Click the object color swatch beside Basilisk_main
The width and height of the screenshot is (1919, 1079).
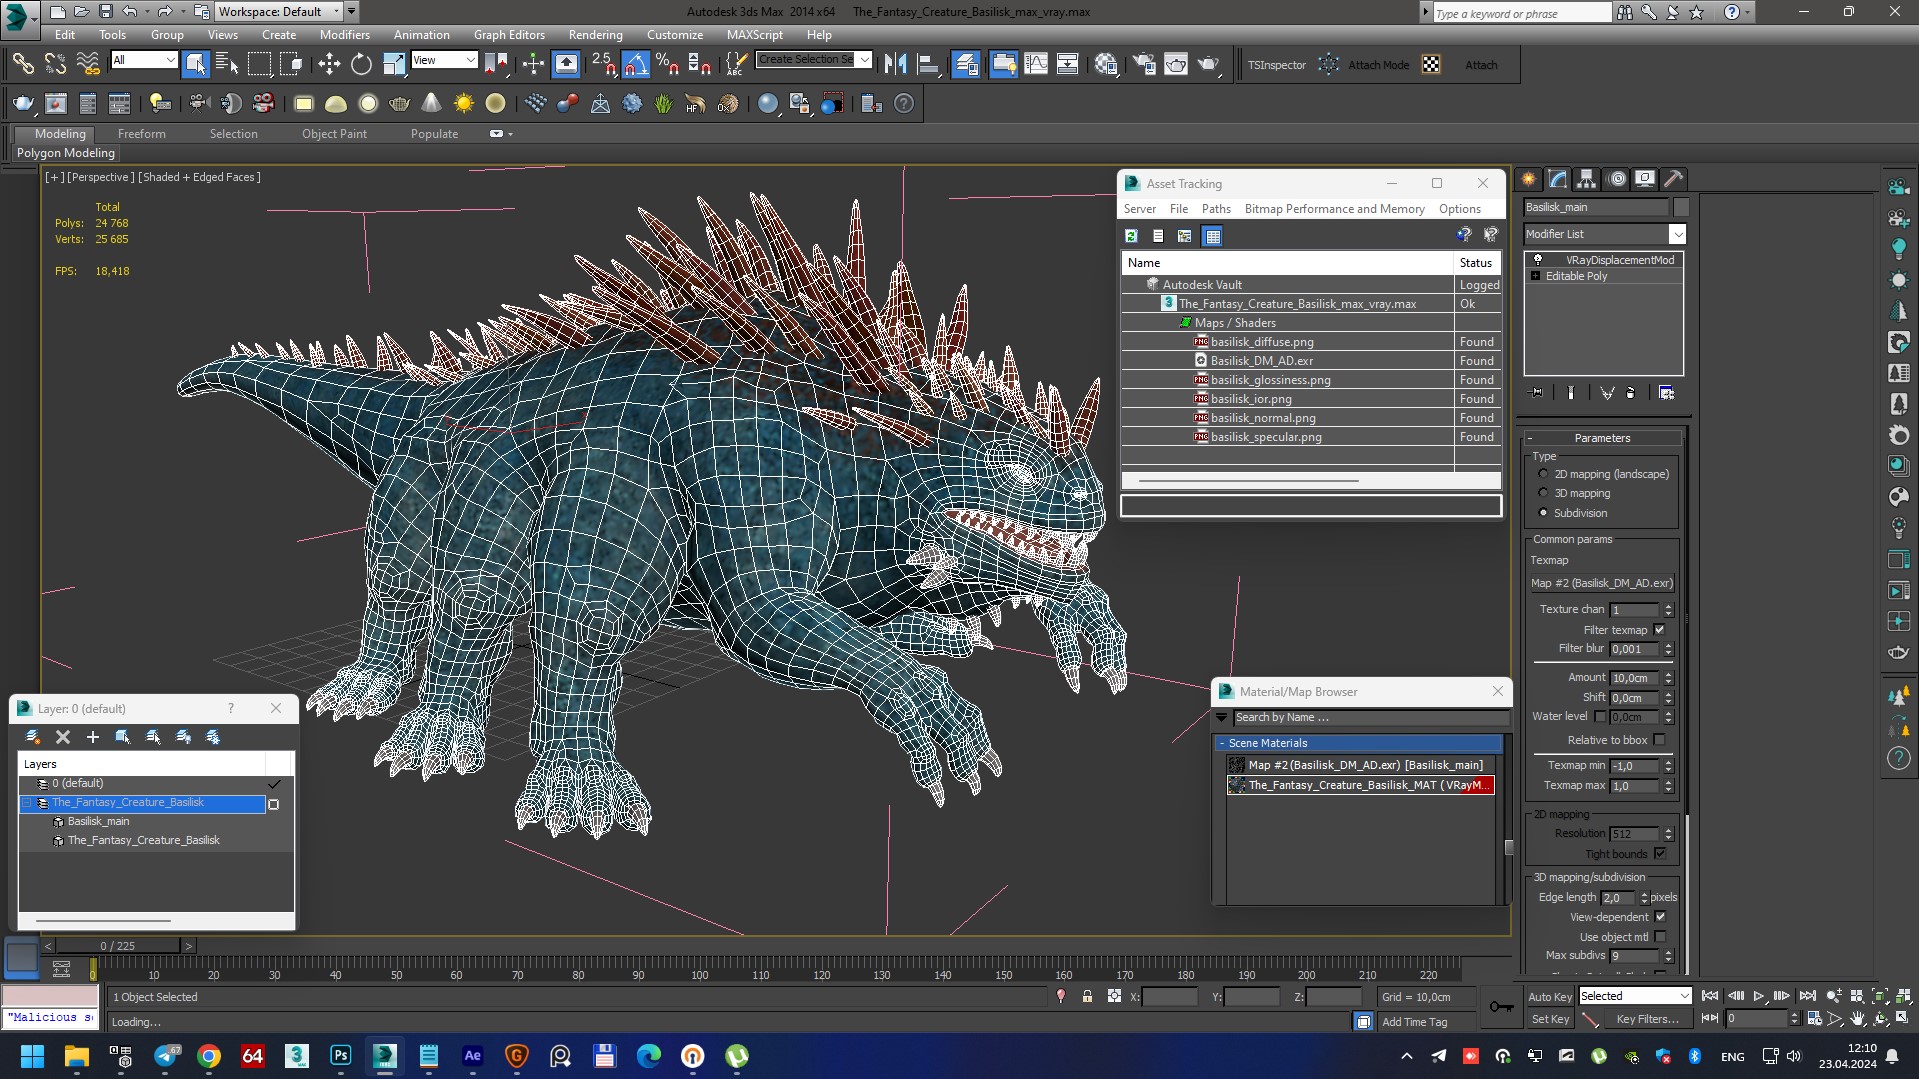pos(1681,207)
